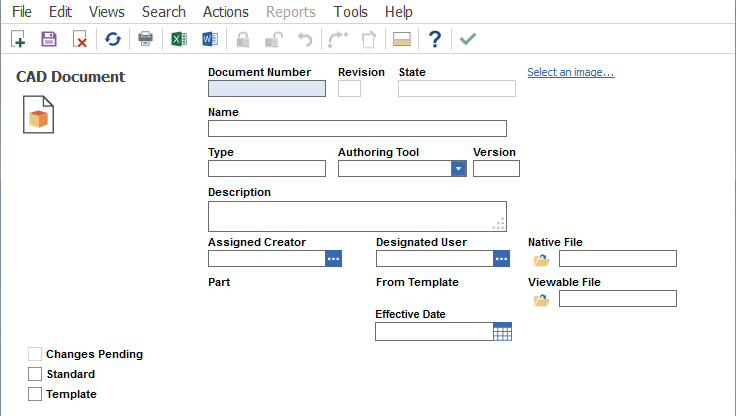Check the Standard checkbox

(x=35, y=374)
